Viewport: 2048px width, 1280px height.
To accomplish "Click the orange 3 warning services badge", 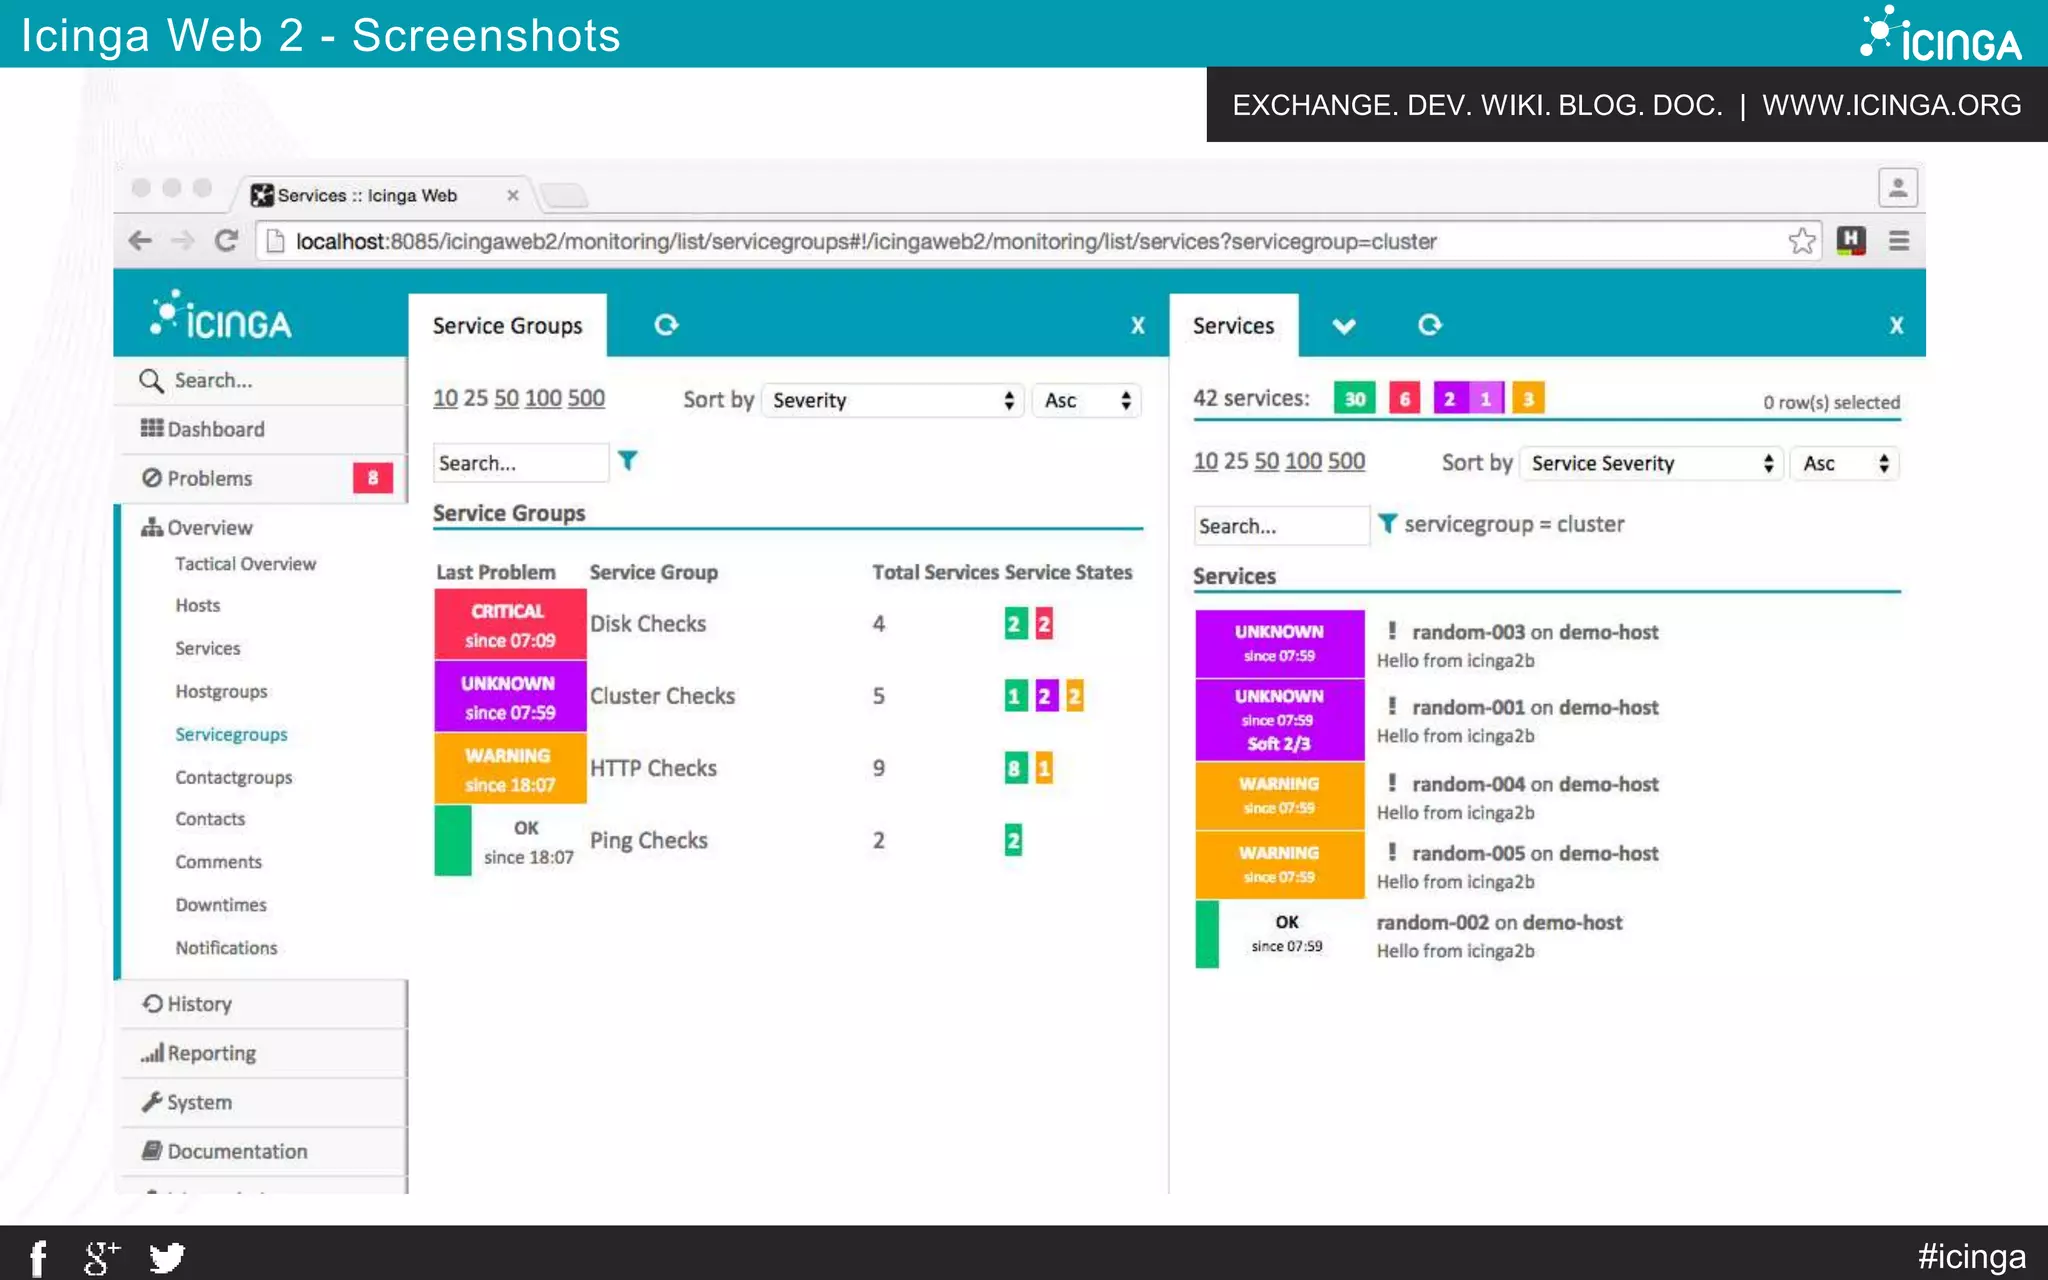I will 1528,399.
